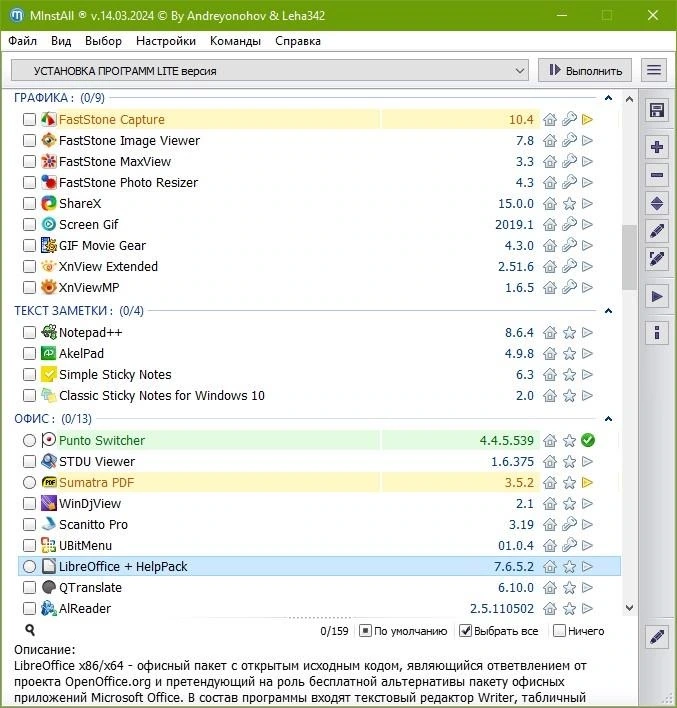Click the star icon for AkelPad
677x708 pixels.
(x=569, y=354)
